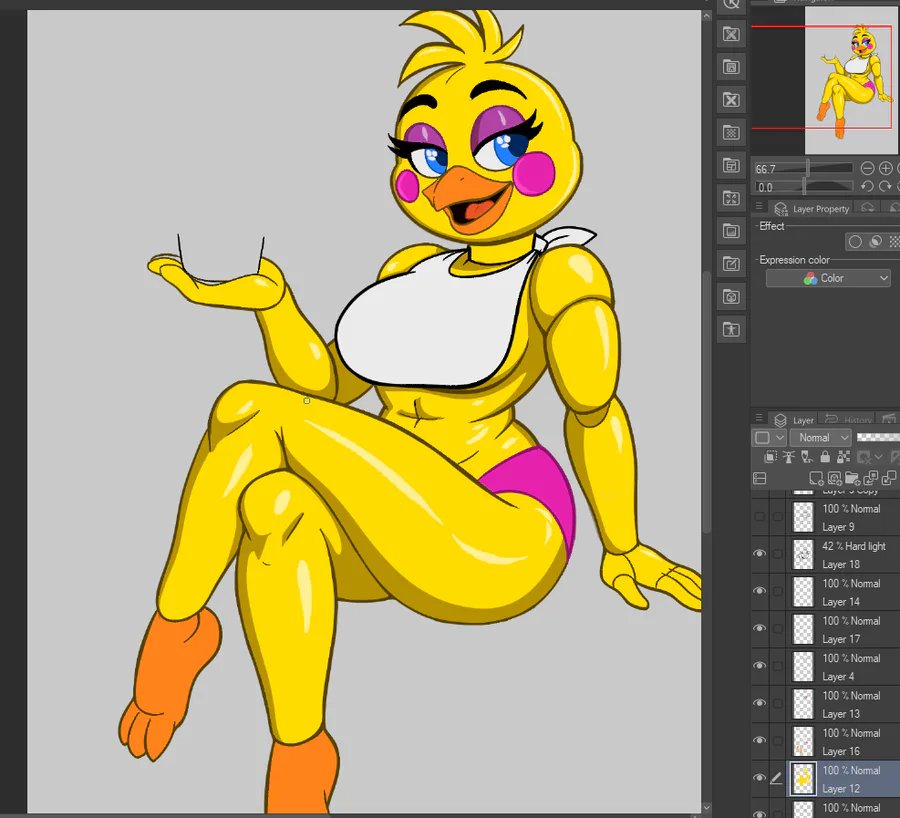This screenshot has height=818, width=900.
Task: Open the Layer panel hamburger menu
Action: [x=759, y=417]
